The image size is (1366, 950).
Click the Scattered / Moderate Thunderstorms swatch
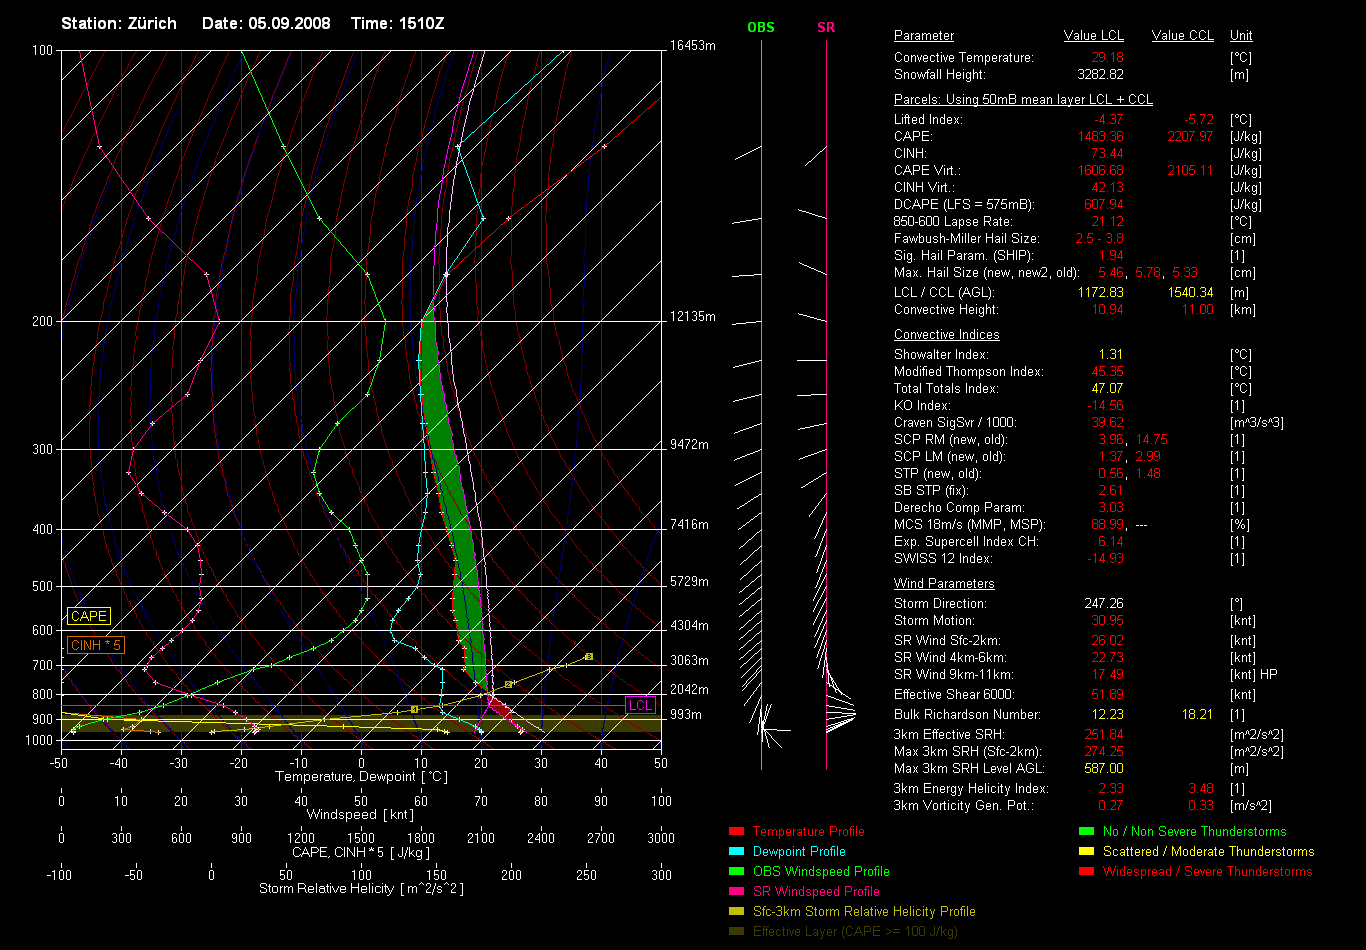[x=1086, y=852]
